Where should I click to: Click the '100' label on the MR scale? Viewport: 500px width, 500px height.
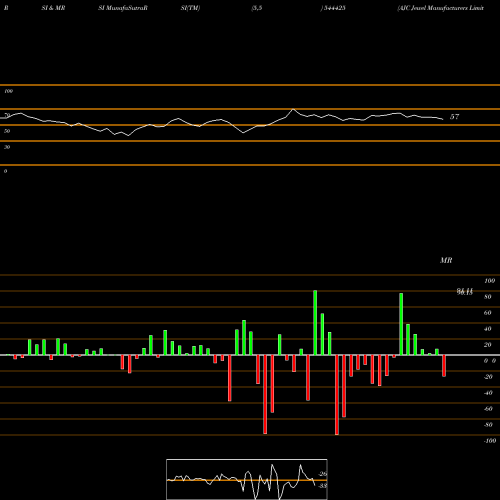[x=489, y=281]
